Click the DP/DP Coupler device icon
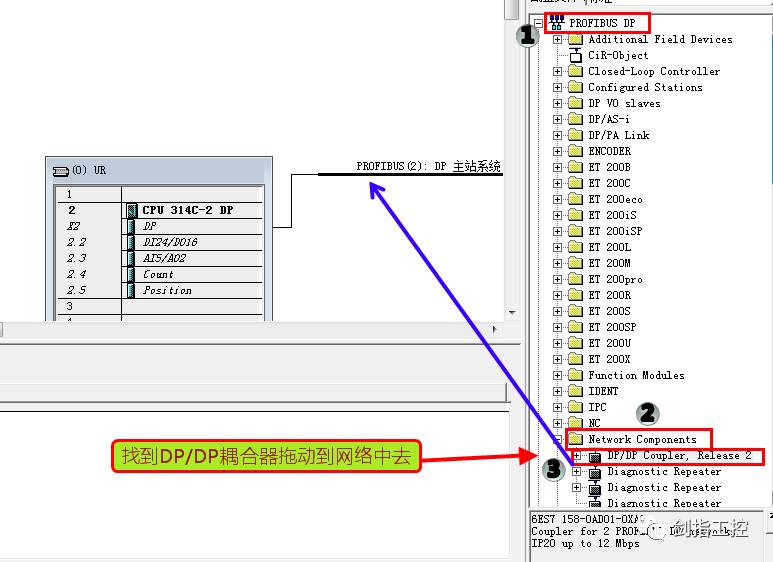The width and height of the screenshot is (773, 562). 595,456
